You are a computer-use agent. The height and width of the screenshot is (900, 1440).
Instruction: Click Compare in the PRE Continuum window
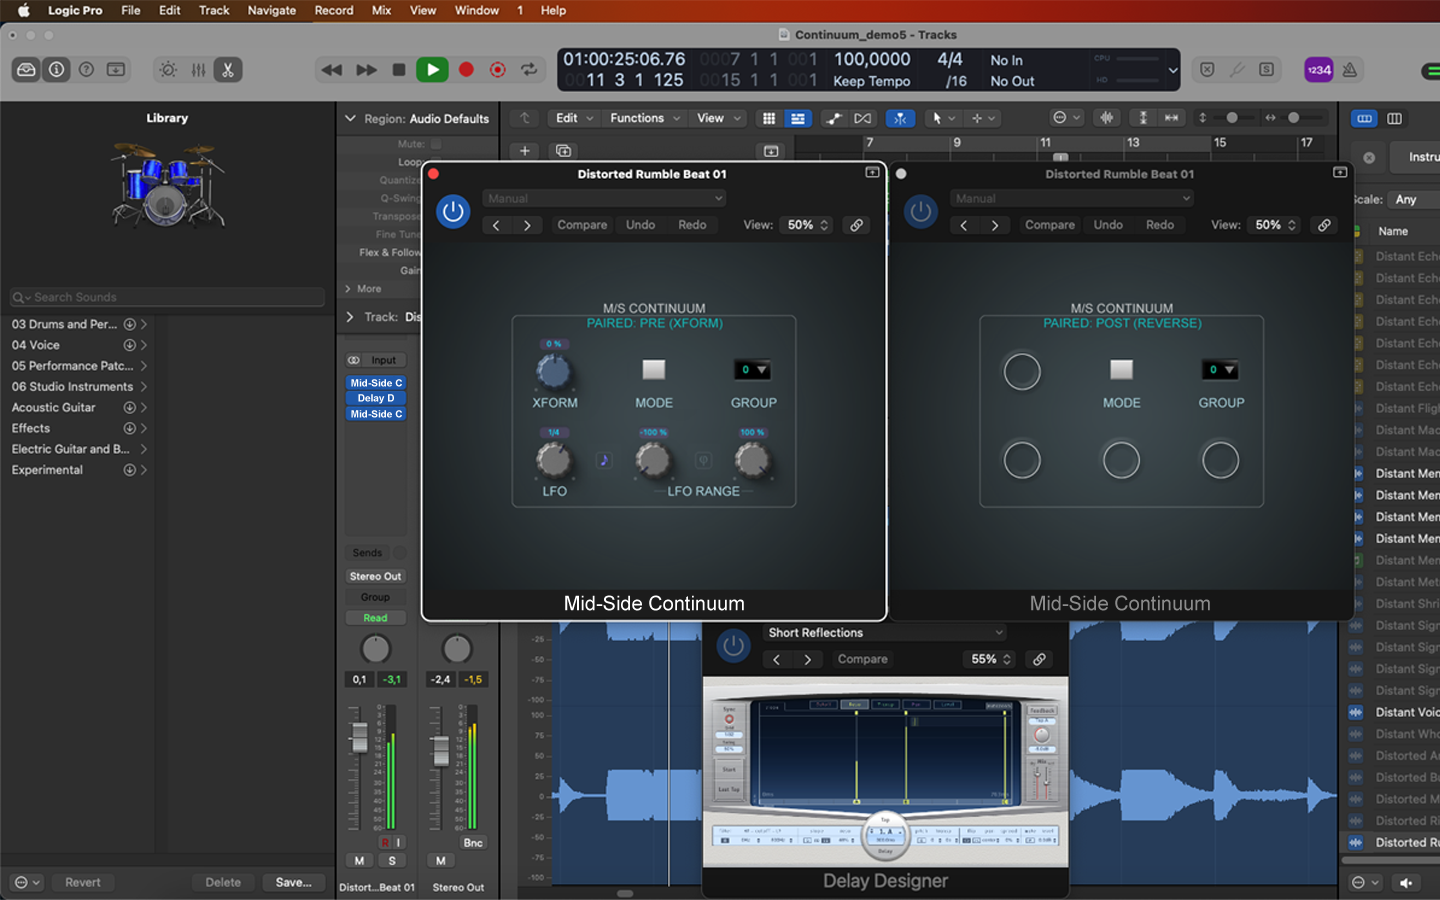582,225
